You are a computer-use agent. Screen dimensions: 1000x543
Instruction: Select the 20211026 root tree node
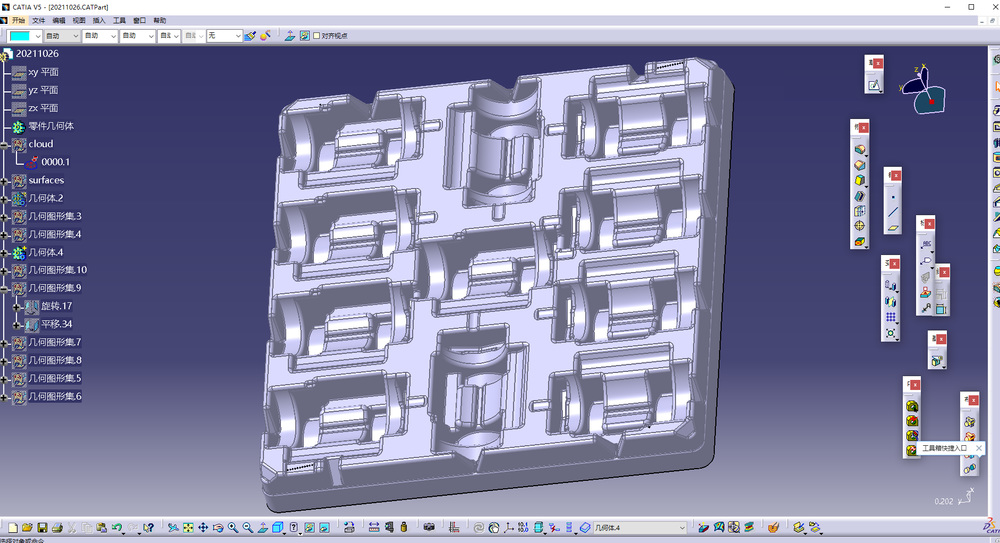[x=37, y=54]
